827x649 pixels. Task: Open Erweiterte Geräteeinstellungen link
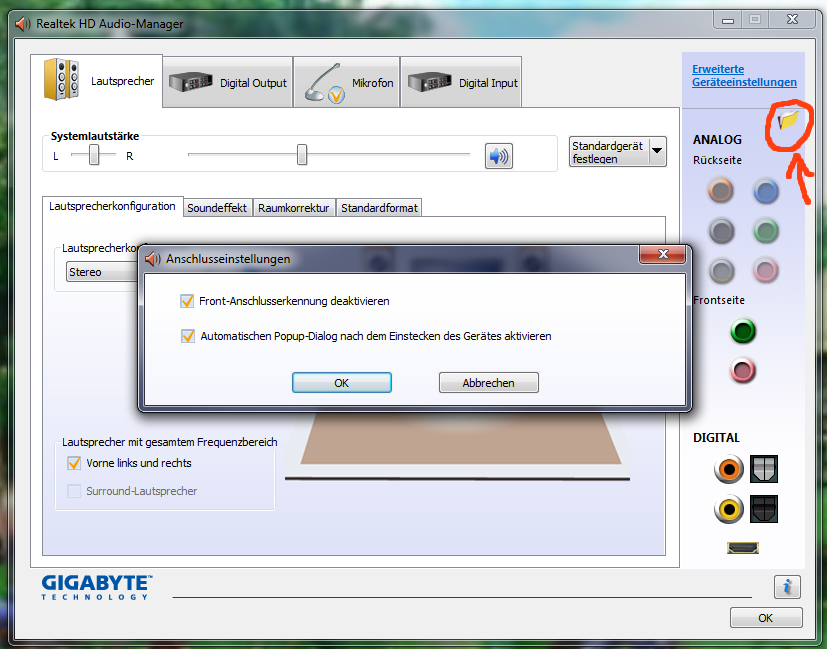tap(744, 75)
